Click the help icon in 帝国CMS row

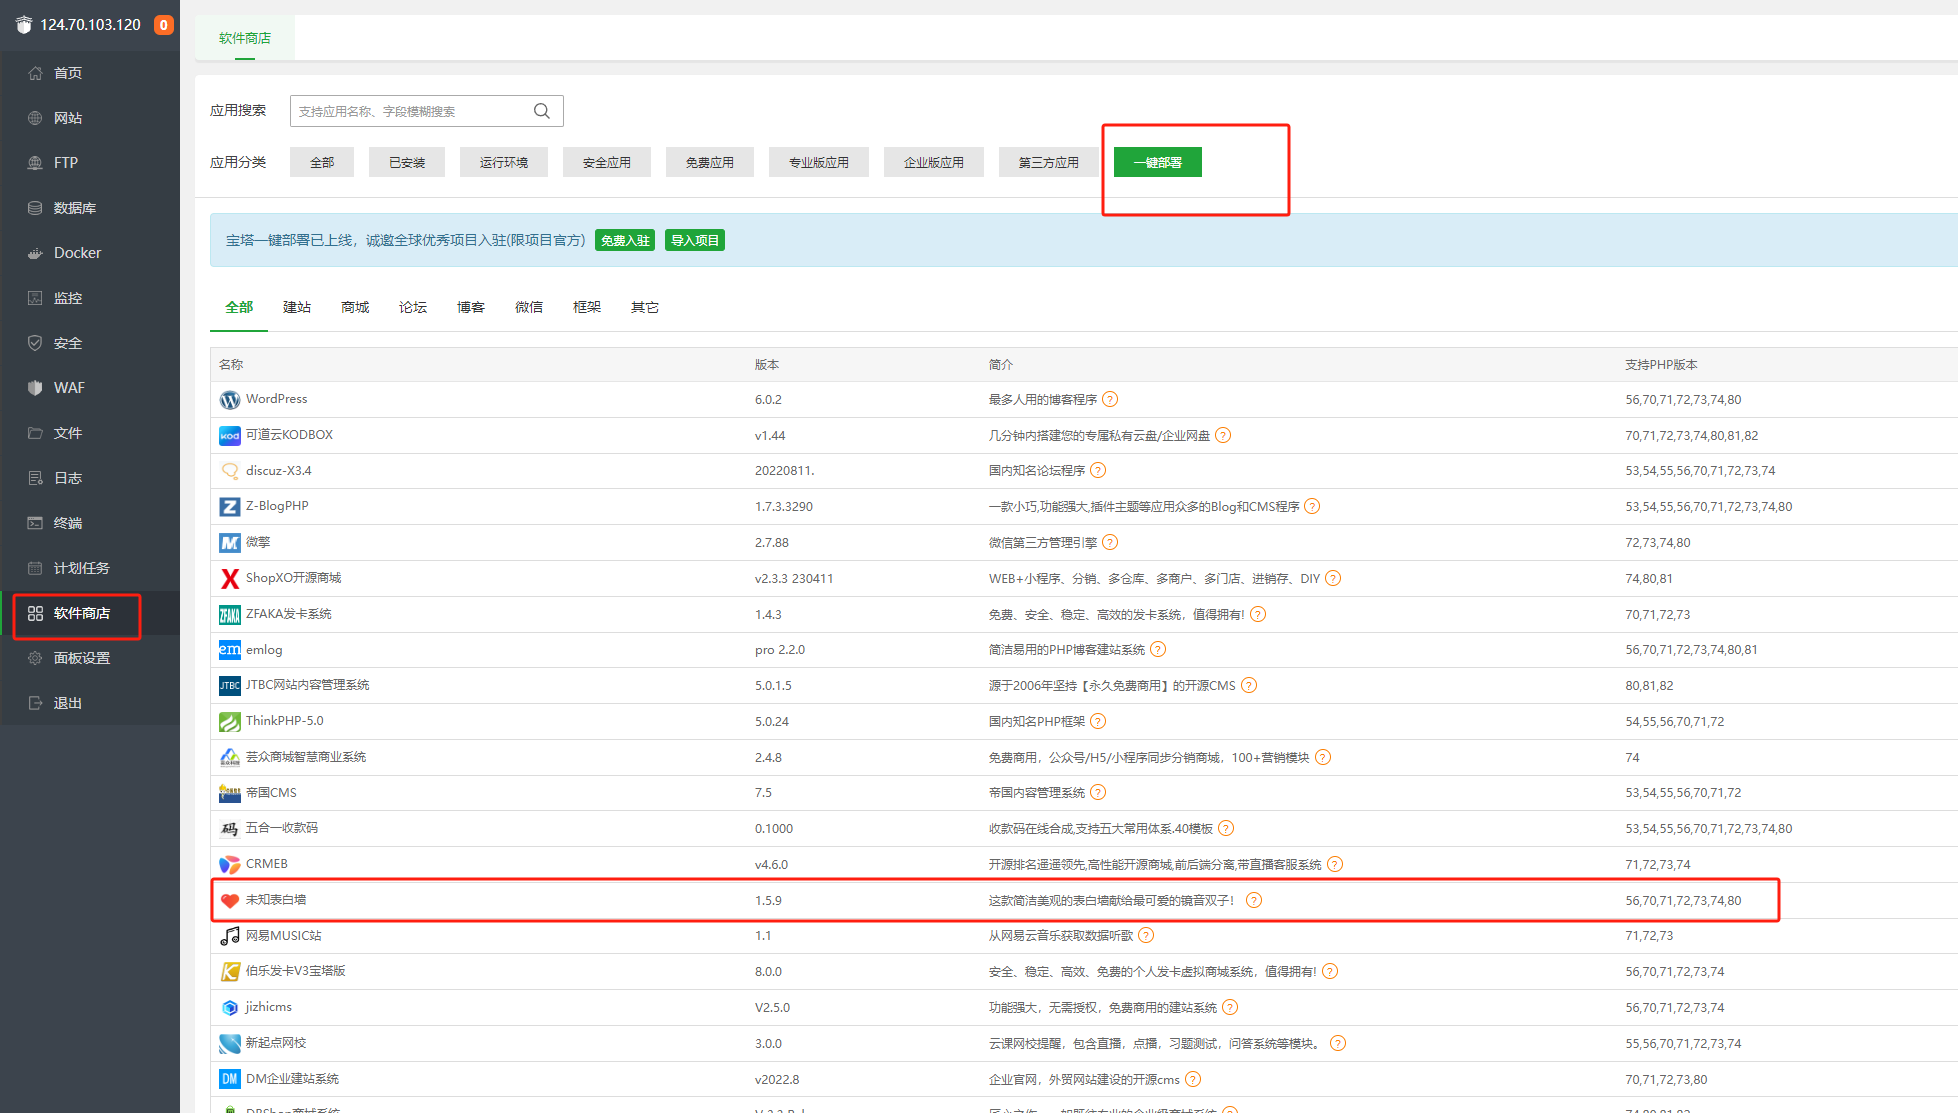(x=1098, y=792)
